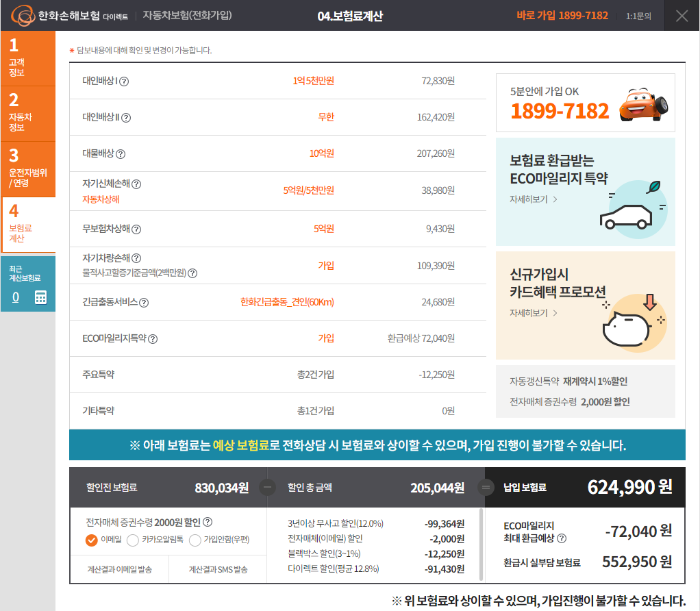Open help icon next to 자기차량손해
The width and height of the screenshot is (700, 611).
point(136,258)
